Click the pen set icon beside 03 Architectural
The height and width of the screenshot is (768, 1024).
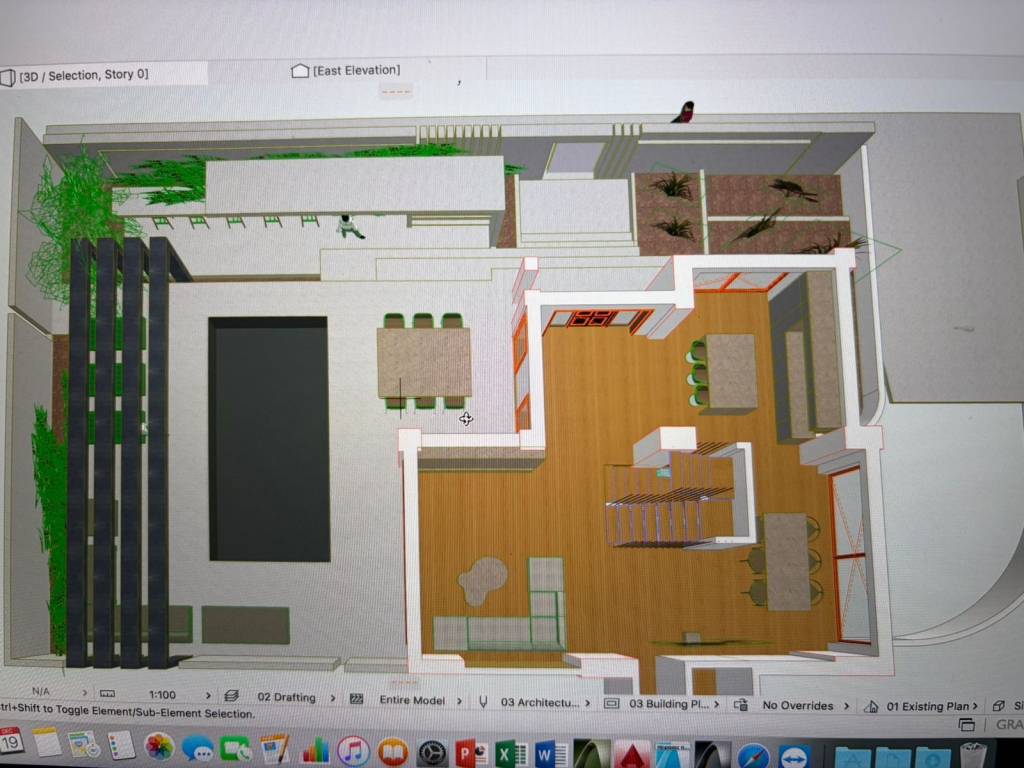[483, 701]
